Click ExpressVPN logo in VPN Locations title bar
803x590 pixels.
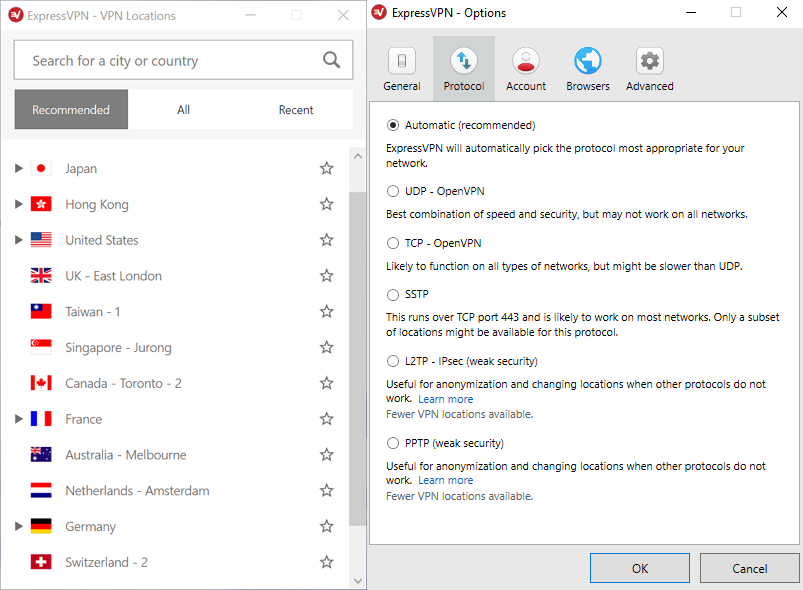coord(16,15)
